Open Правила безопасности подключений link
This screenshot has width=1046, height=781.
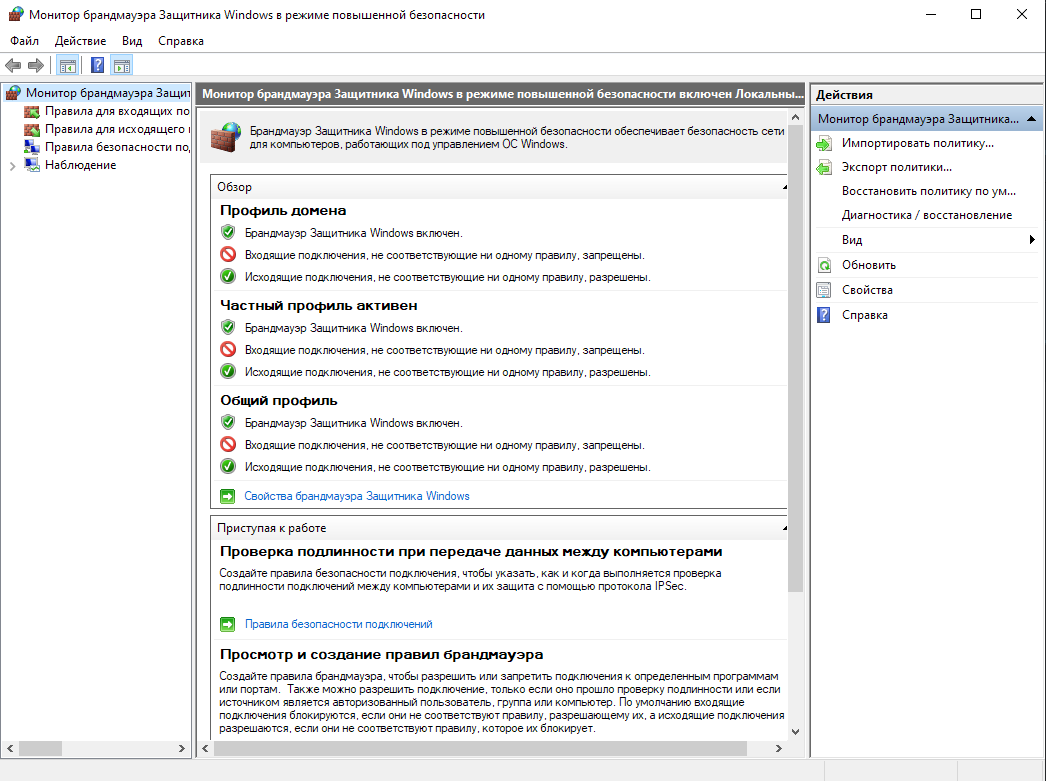[x=339, y=624]
